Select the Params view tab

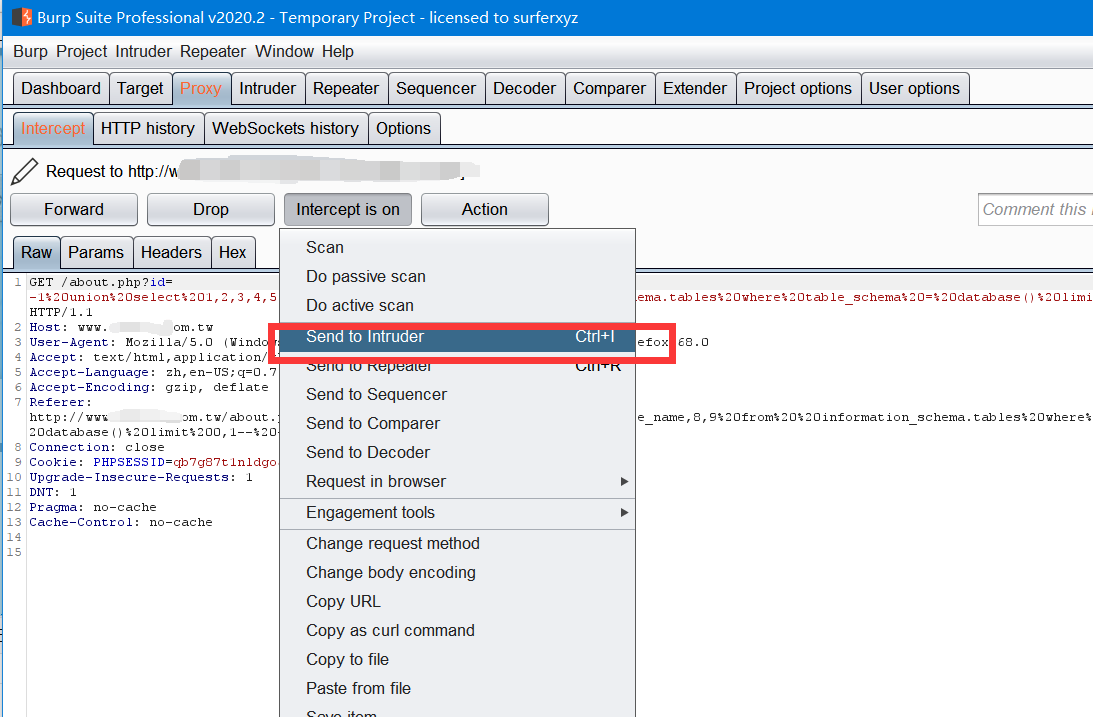click(x=96, y=252)
